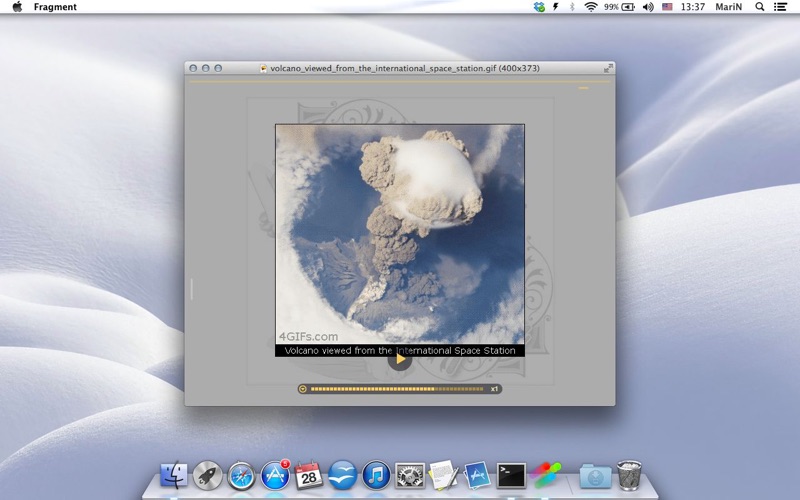Image resolution: width=800 pixels, height=500 pixels.
Task: Open the MariN user menu
Action: [x=729, y=7]
